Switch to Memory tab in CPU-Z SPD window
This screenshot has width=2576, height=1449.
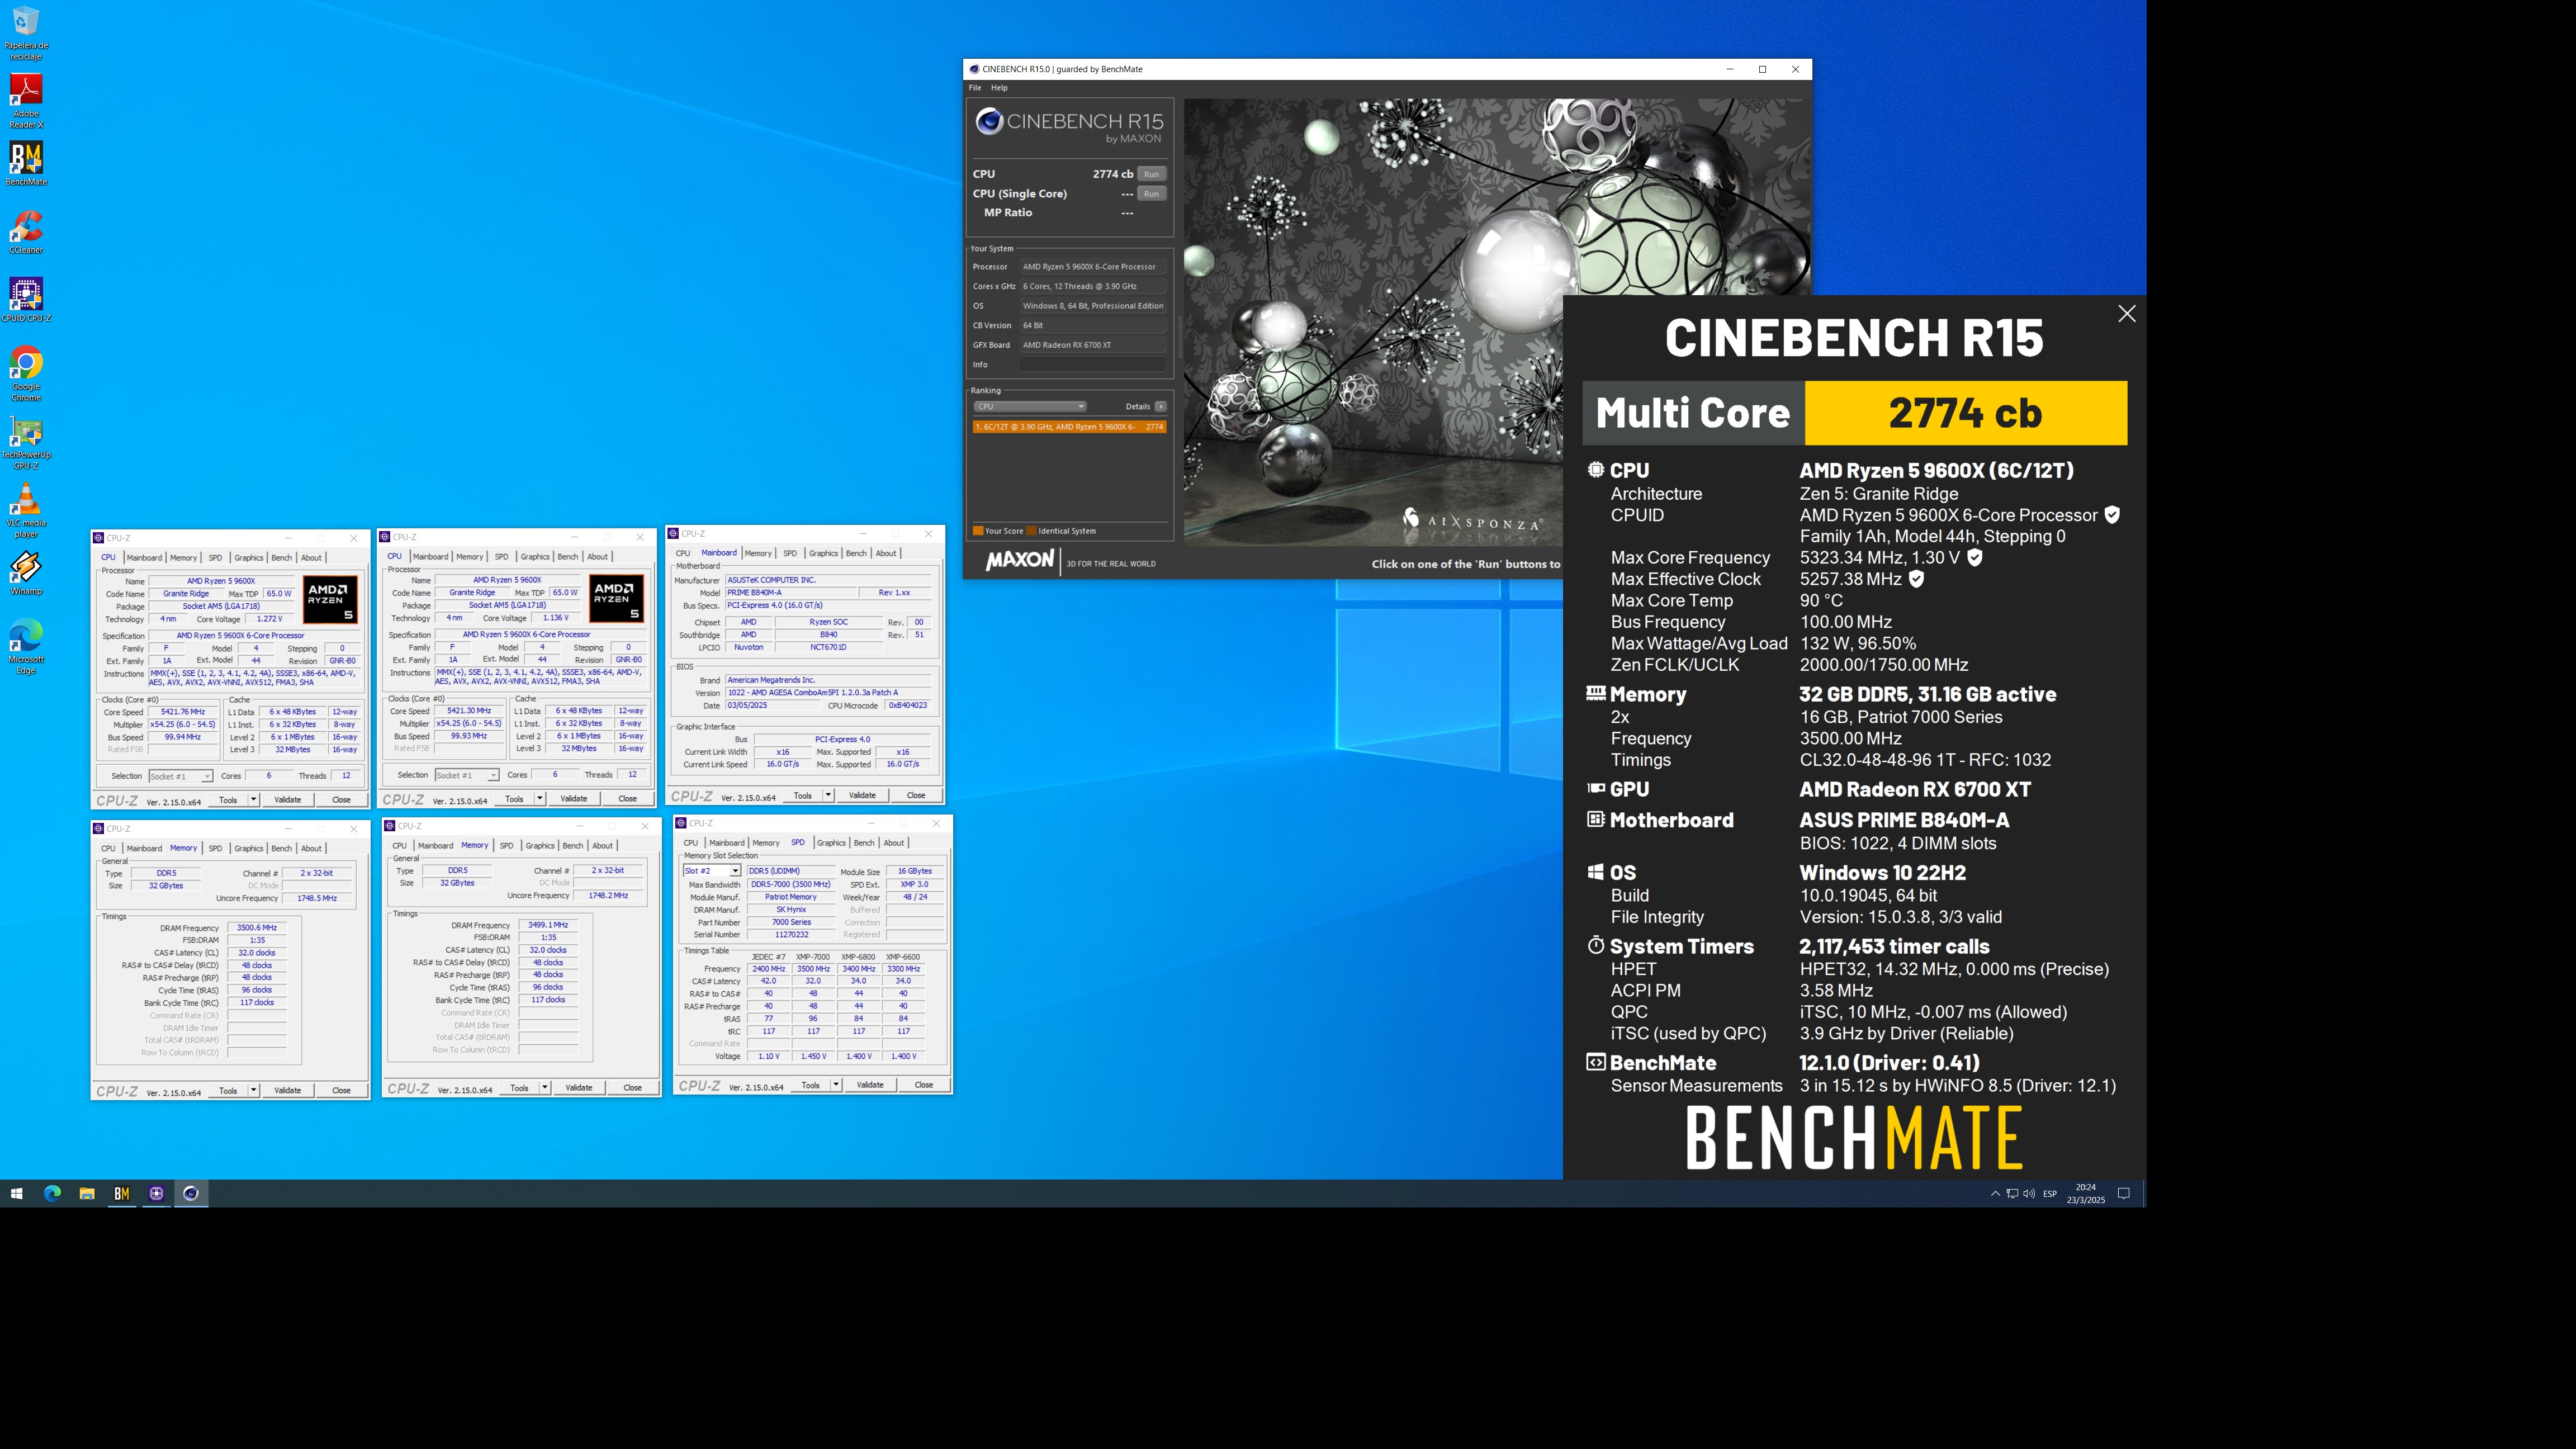766,843
